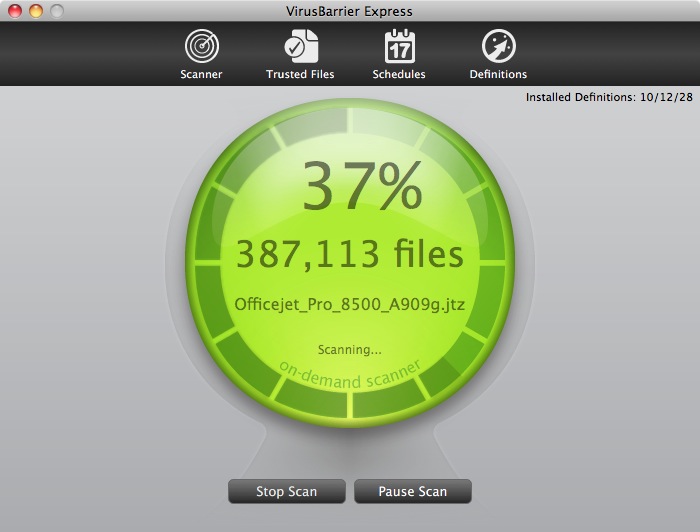Open the Schedules calendar icon
The image size is (700, 532).
pyautogui.click(x=400, y=46)
